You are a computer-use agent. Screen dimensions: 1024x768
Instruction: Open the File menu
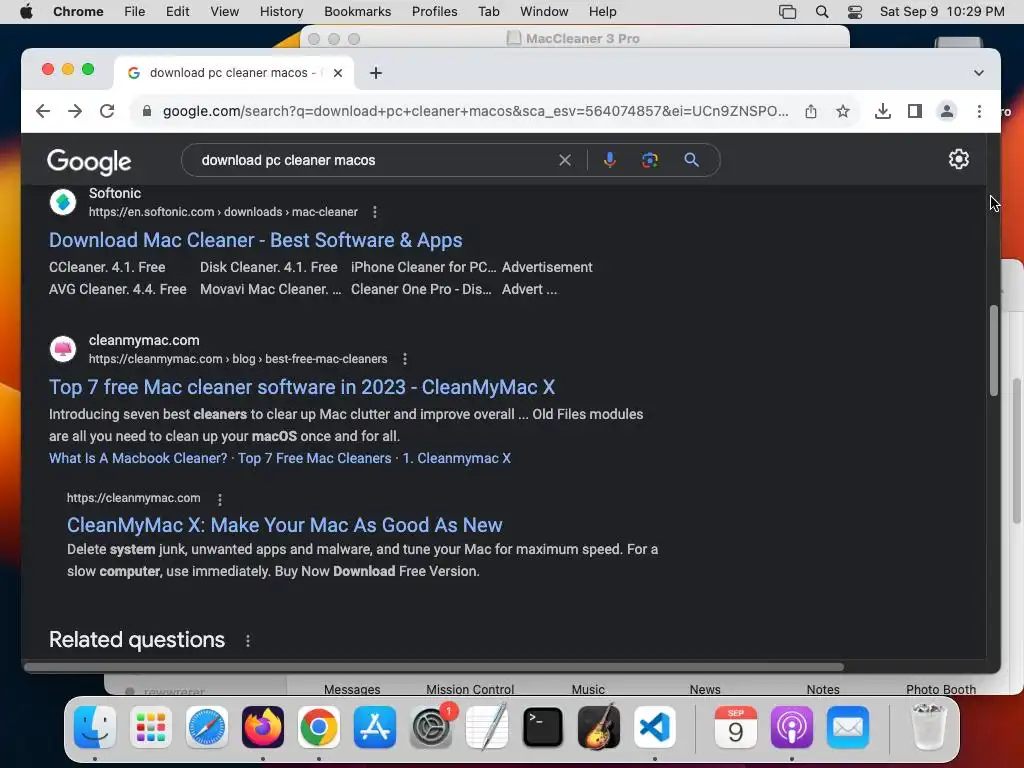(x=135, y=12)
